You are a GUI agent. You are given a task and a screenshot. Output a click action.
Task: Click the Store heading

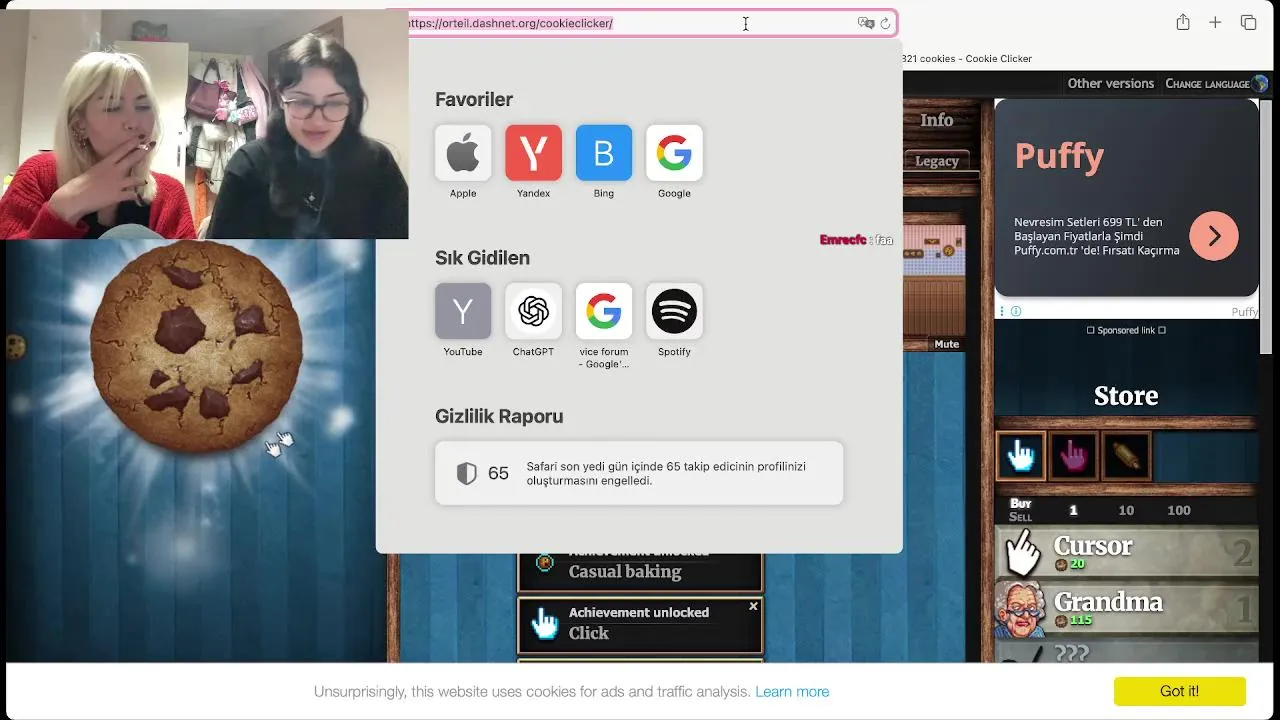1126,396
